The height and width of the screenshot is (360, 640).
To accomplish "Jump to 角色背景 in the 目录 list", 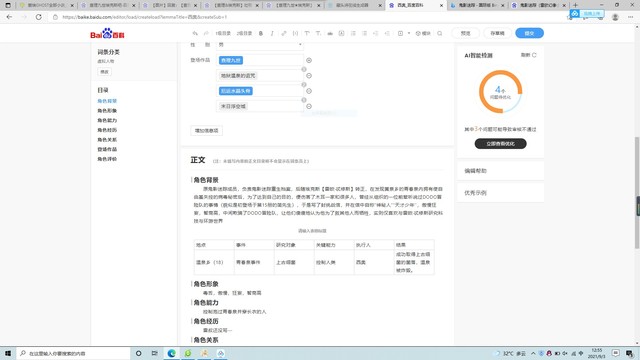I will point(107,101).
